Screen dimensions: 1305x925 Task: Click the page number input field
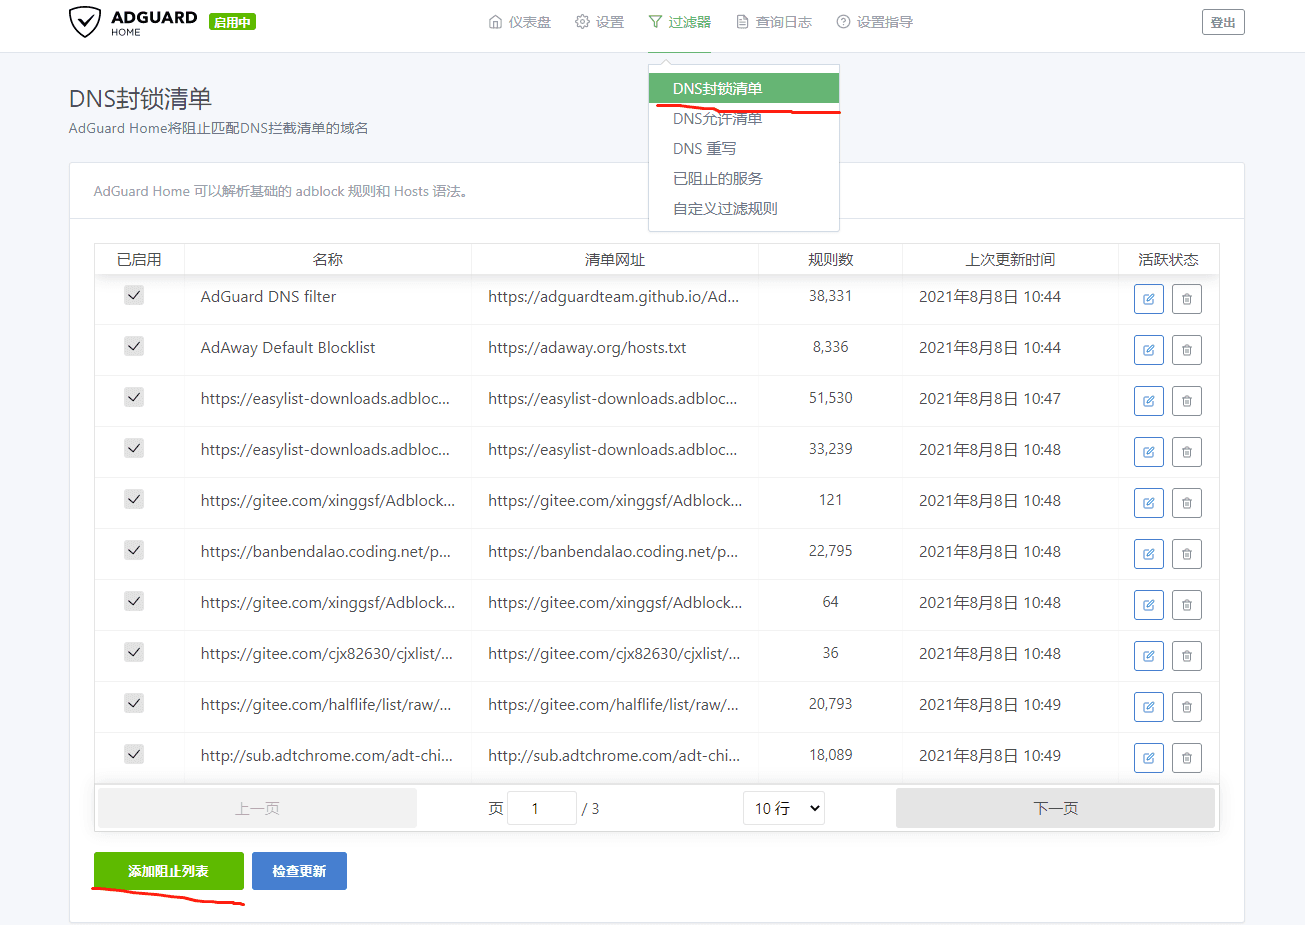(541, 808)
